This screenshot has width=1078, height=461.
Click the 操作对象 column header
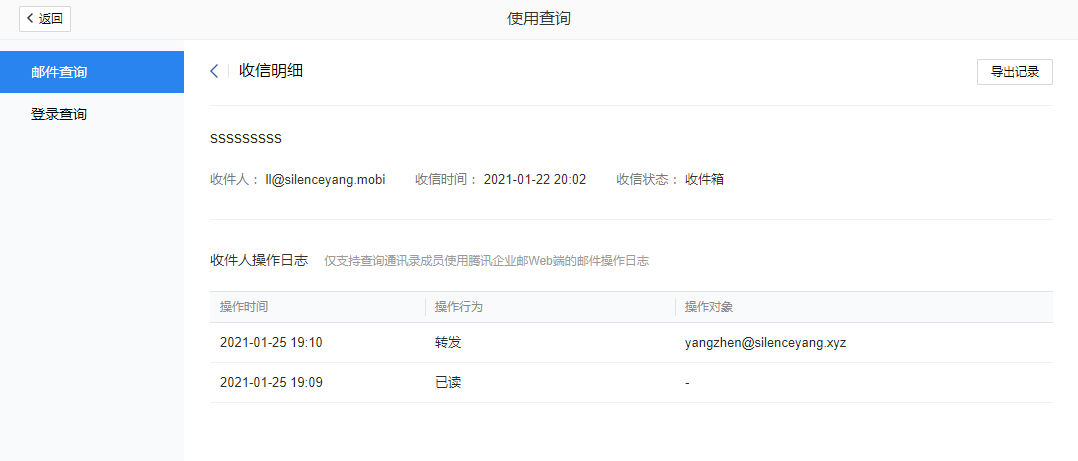tap(710, 307)
